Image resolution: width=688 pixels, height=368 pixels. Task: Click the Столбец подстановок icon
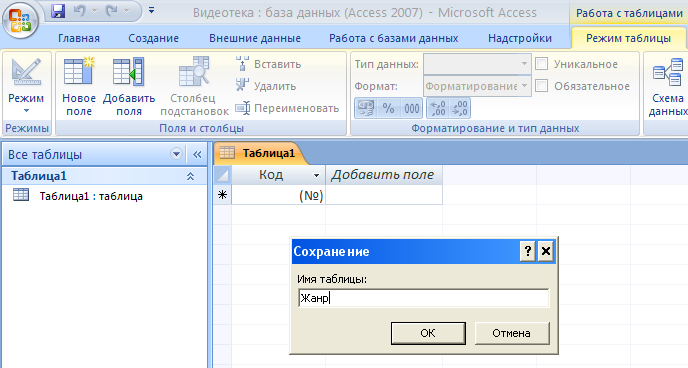click(194, 71)
